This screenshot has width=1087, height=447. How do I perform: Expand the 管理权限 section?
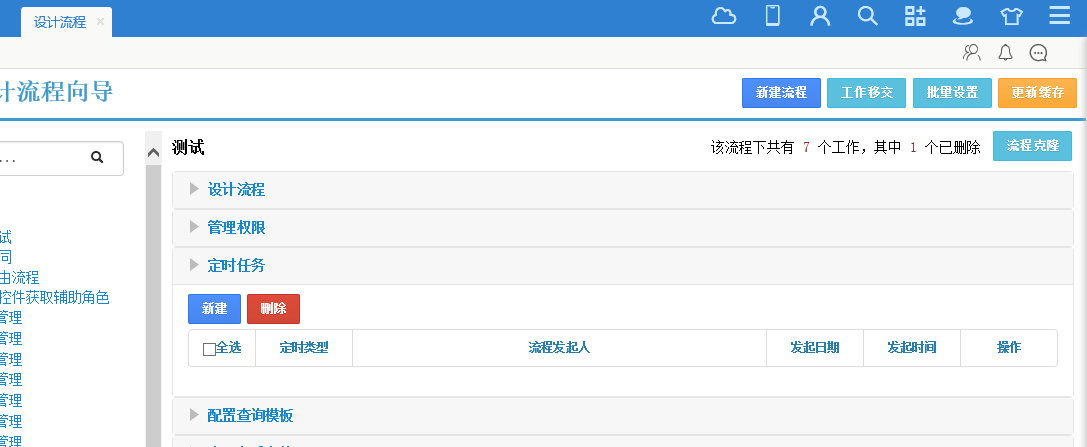(x=236, y=228)
